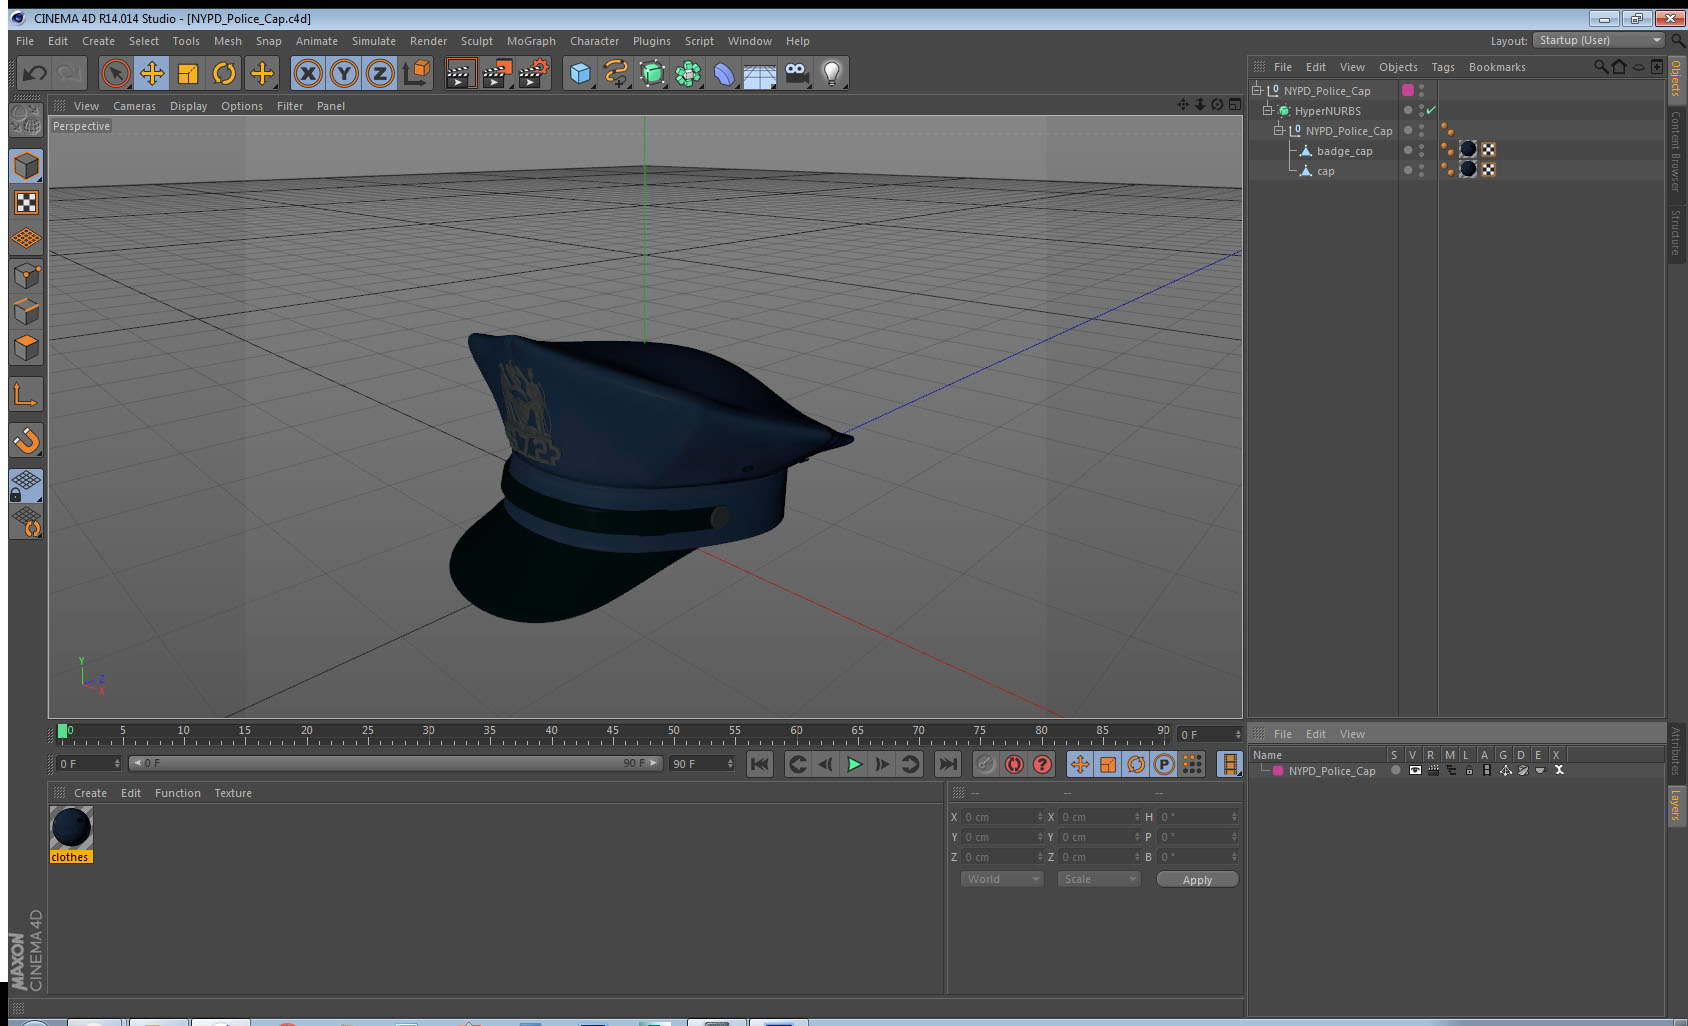Click clothes material tag on badge_cap

click(1468, 149)
